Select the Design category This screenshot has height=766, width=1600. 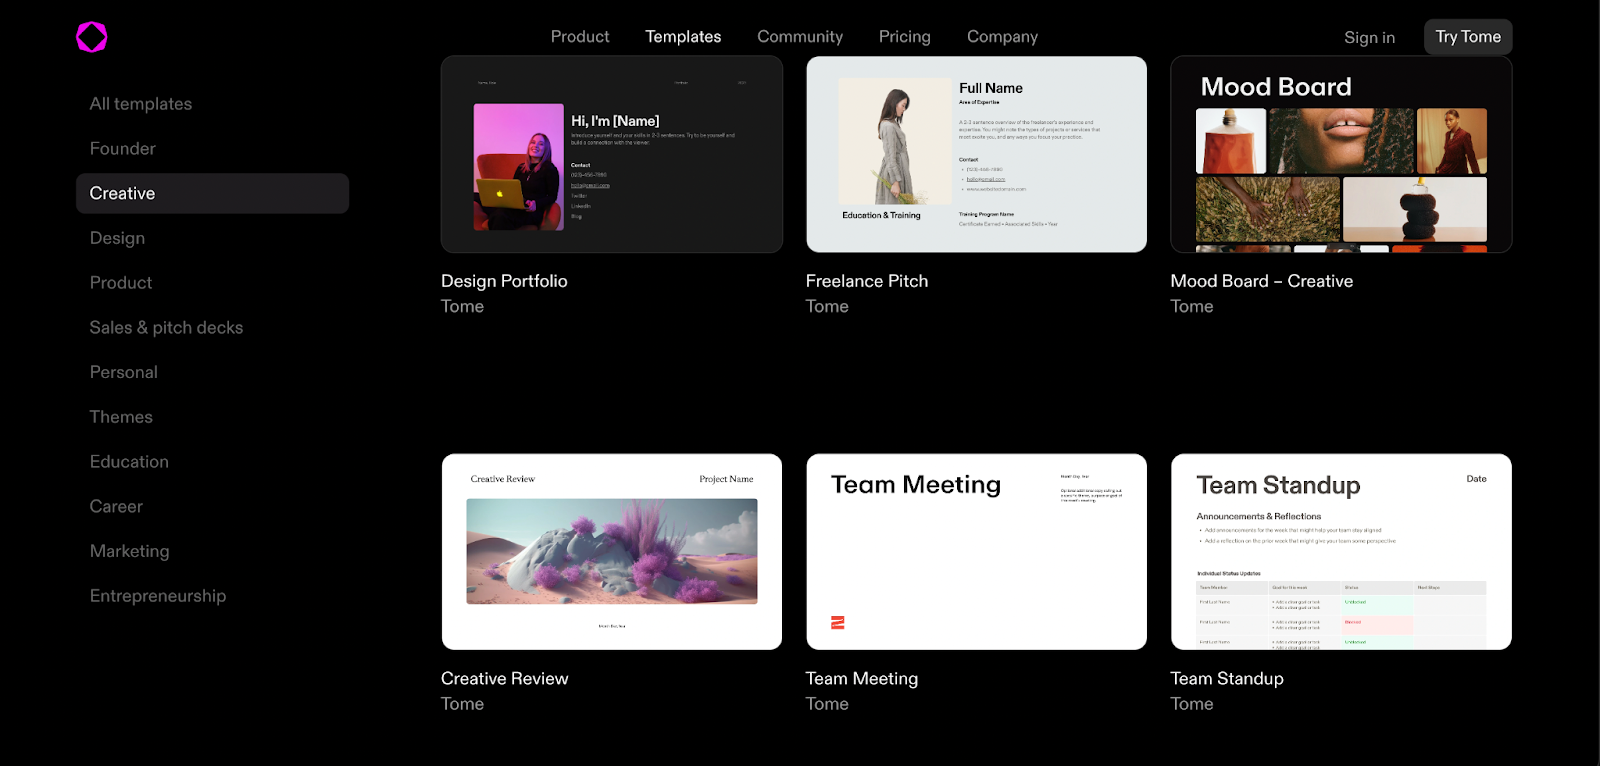click(x=117, y=238)
